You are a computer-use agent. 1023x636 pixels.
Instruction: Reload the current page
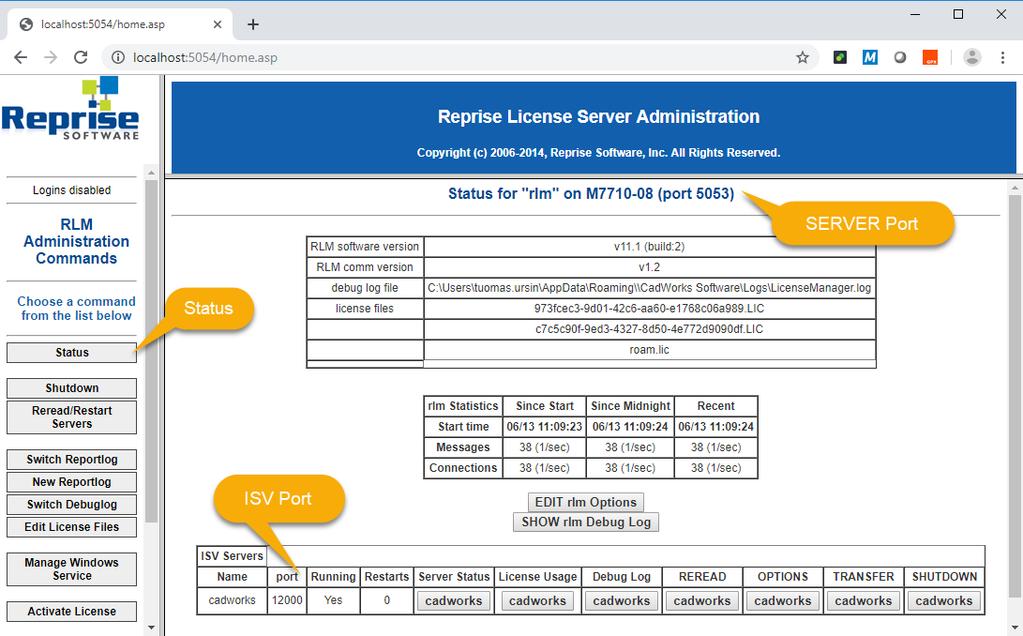80,57
